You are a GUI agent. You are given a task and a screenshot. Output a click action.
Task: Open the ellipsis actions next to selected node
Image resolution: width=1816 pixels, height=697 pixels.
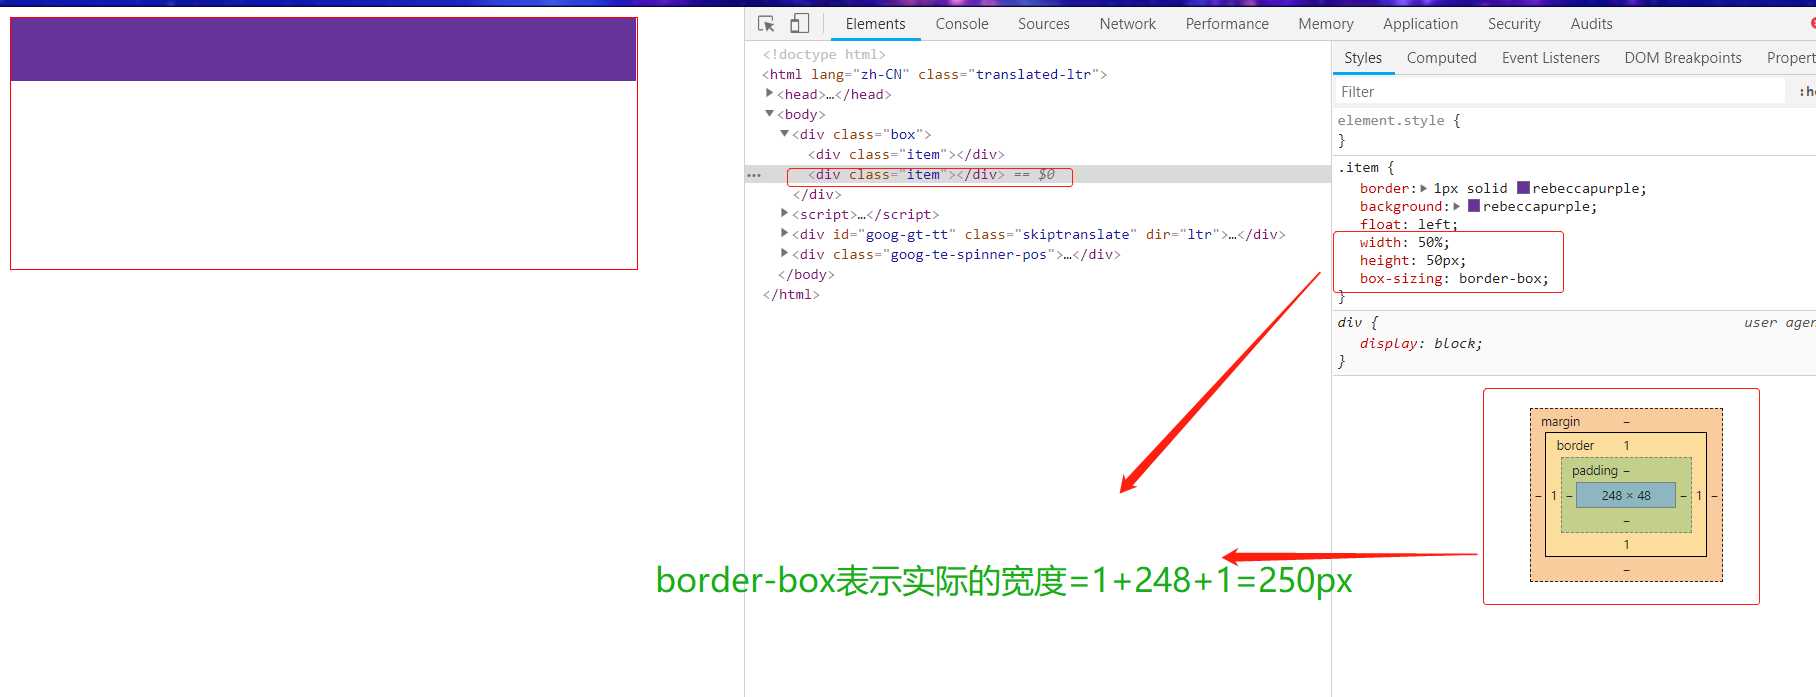754,175
